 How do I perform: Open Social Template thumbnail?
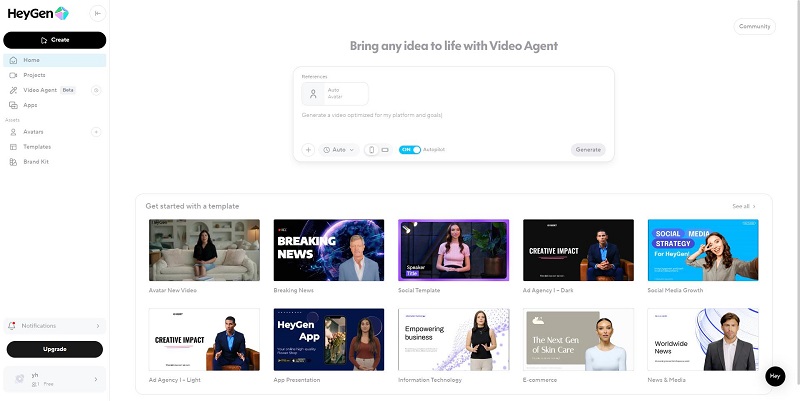454,250
